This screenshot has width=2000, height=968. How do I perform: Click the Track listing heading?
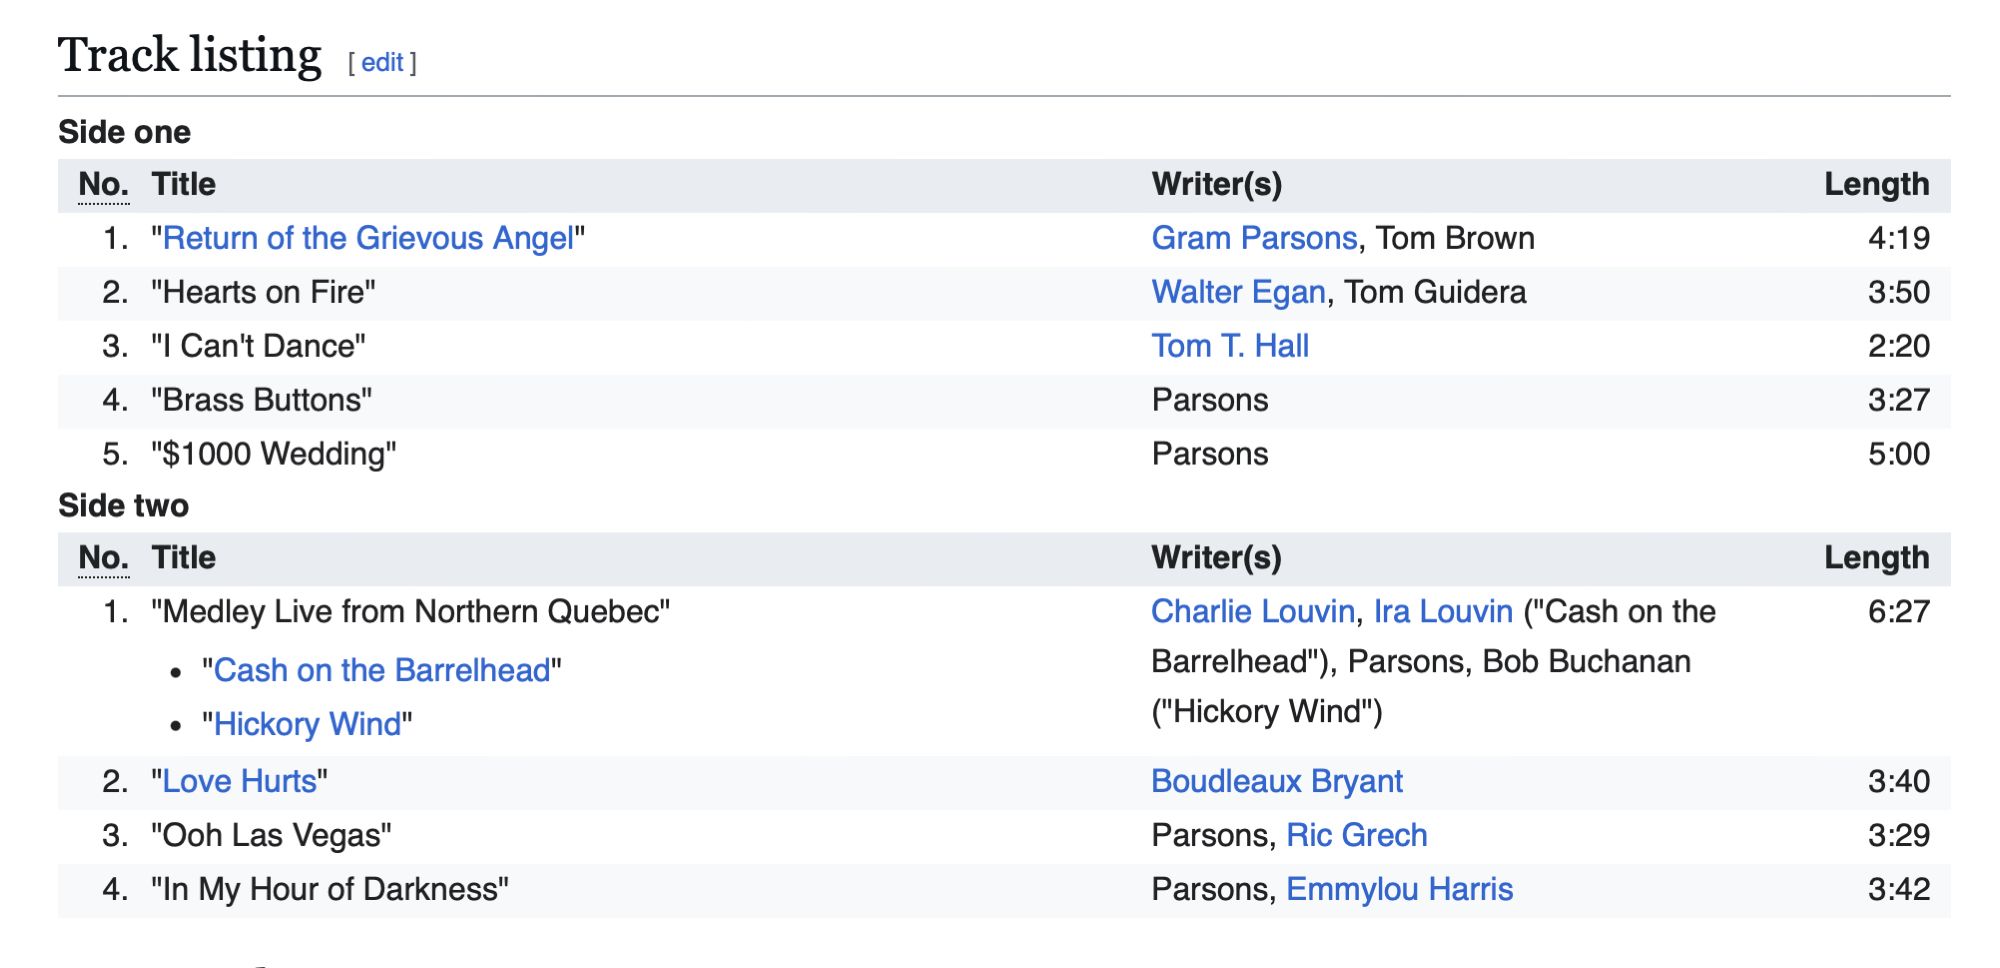point(190,55)
